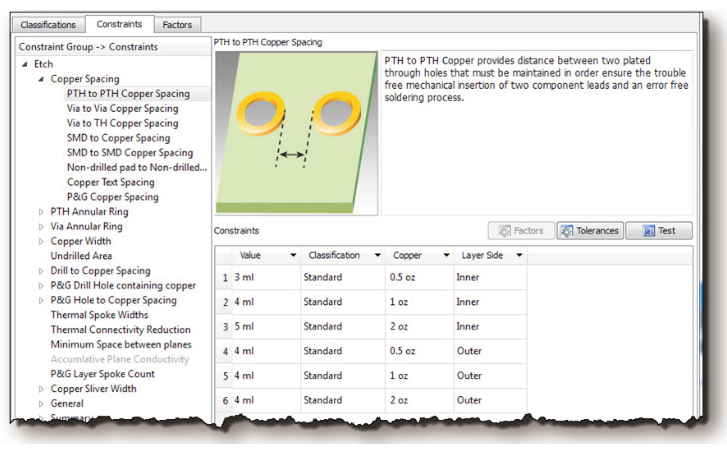
Task: Select SMD to SMD Copper Spacing
Action: [130, 153]
